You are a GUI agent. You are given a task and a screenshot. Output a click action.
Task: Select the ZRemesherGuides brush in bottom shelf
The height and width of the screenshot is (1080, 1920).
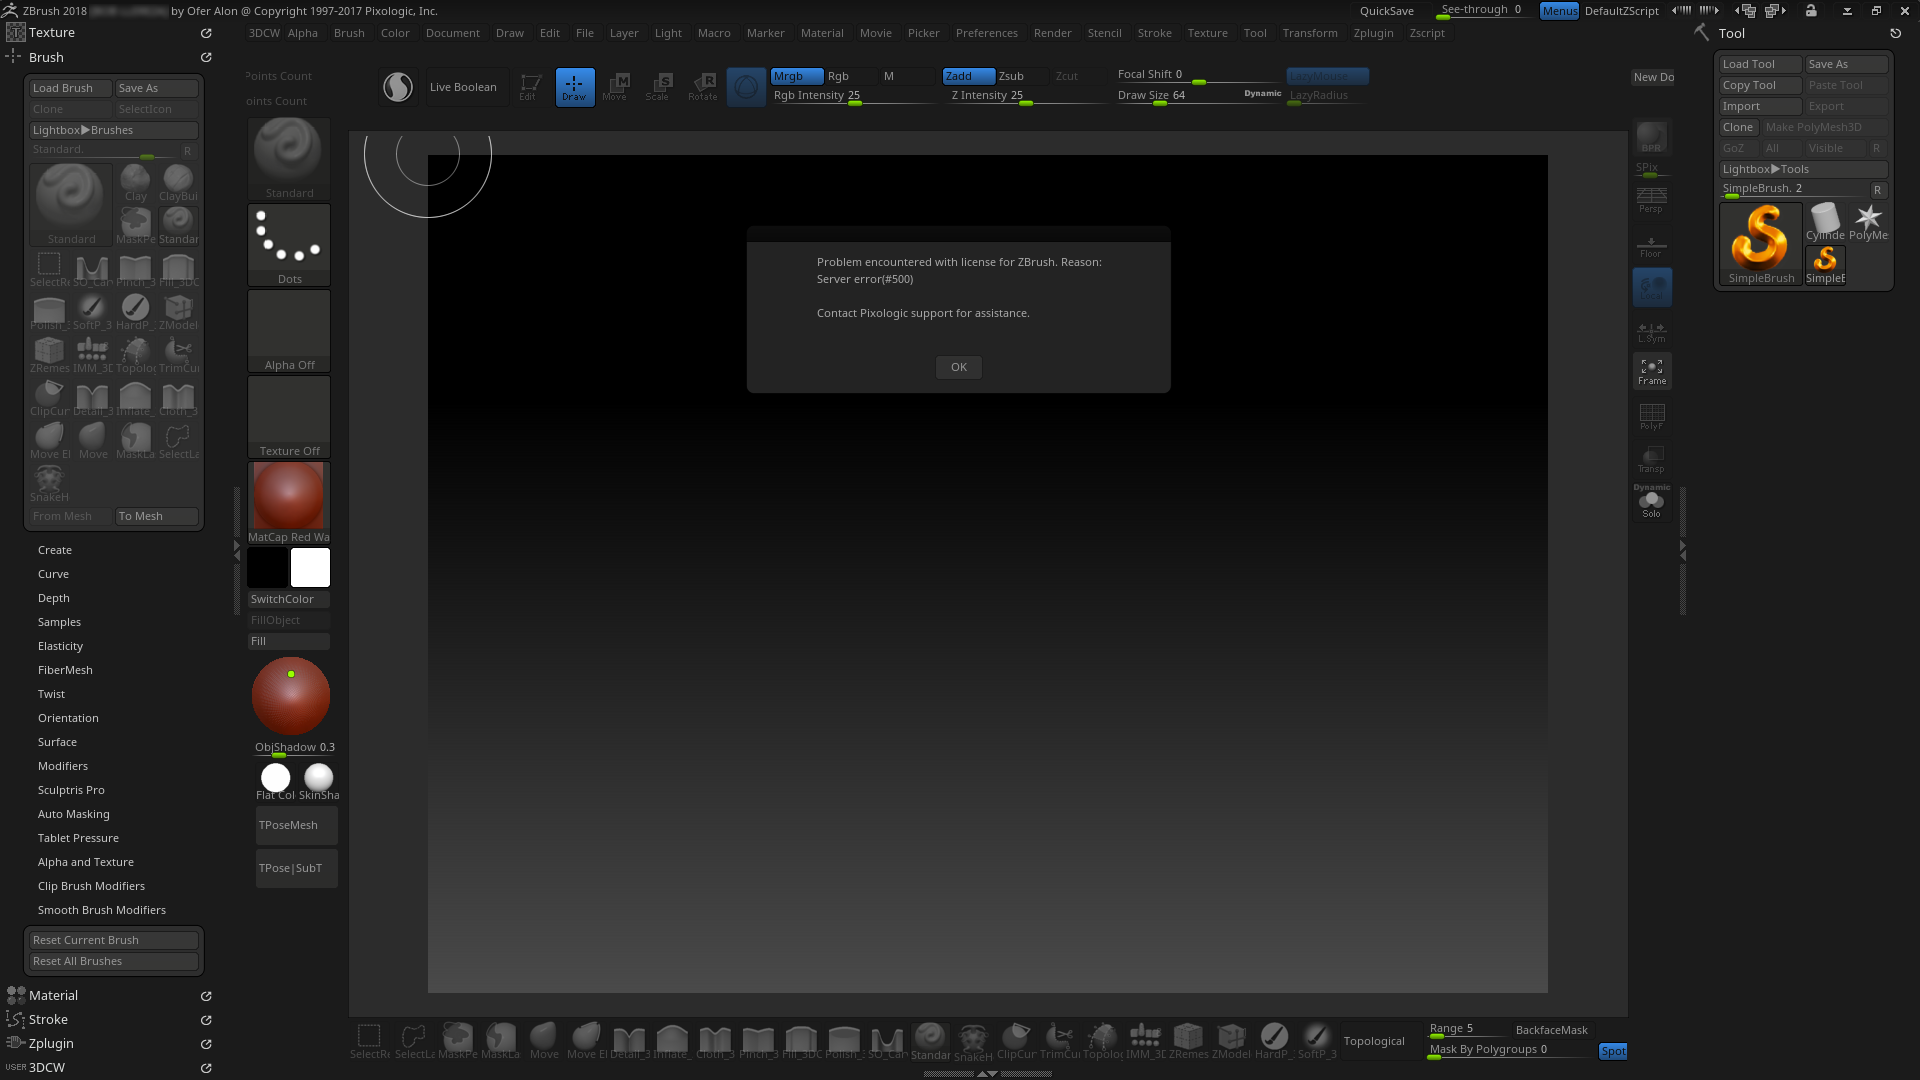1188,1041
